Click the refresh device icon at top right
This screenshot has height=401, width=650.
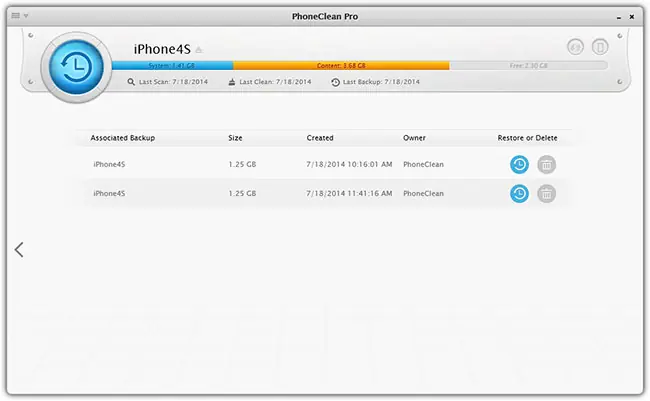(575, 47)
